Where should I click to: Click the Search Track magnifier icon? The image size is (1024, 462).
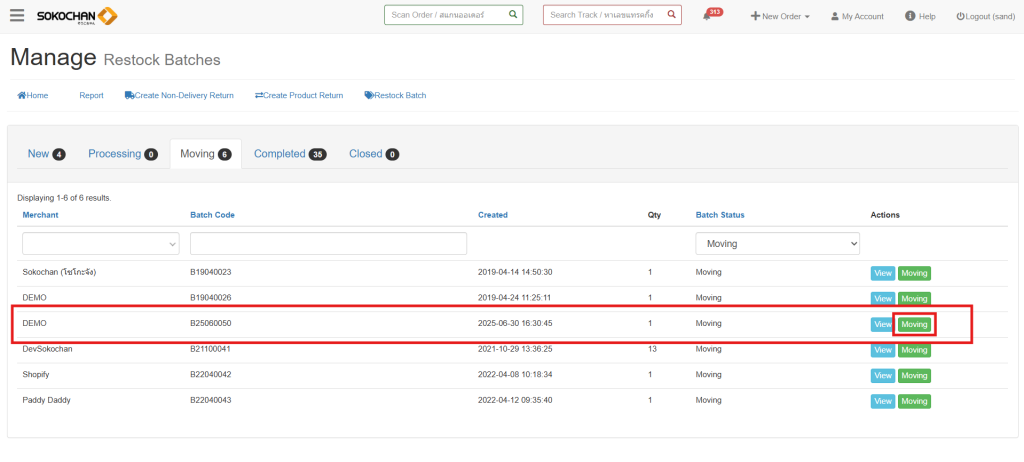(671, 15)
